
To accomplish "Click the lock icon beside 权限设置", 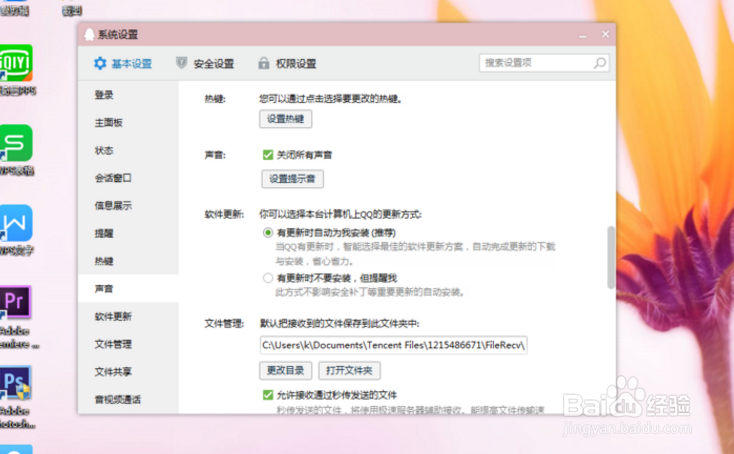I will tap(264, 63).
